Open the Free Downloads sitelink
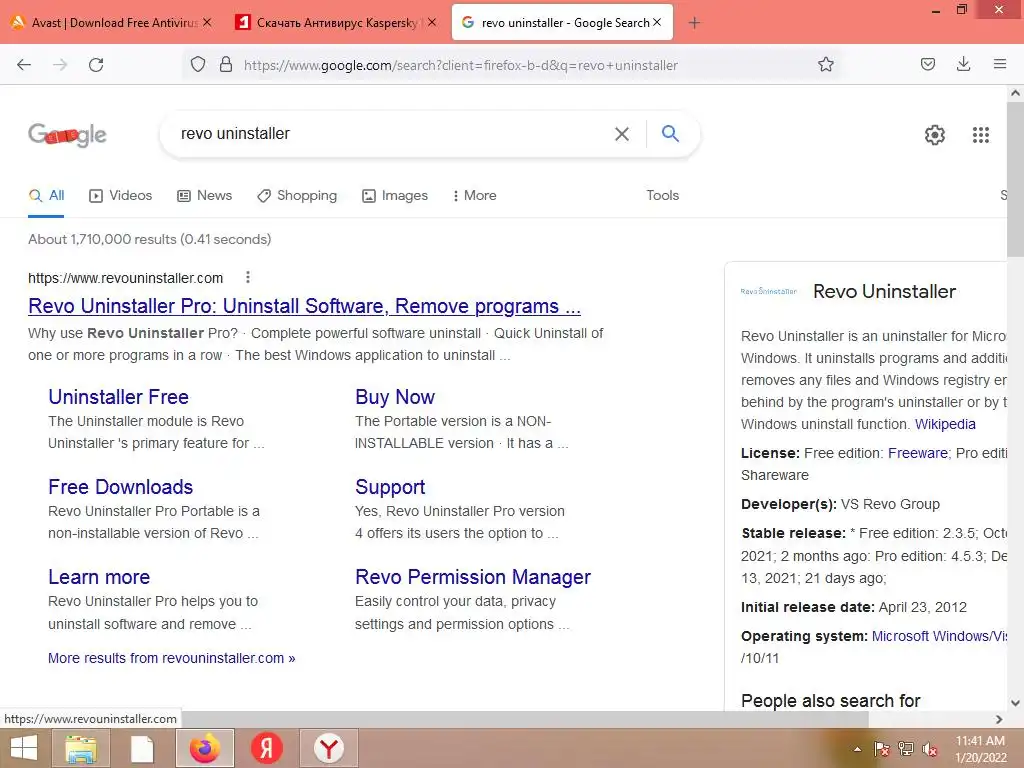The width and height of the screenshot is (1024, 768). 120,487
